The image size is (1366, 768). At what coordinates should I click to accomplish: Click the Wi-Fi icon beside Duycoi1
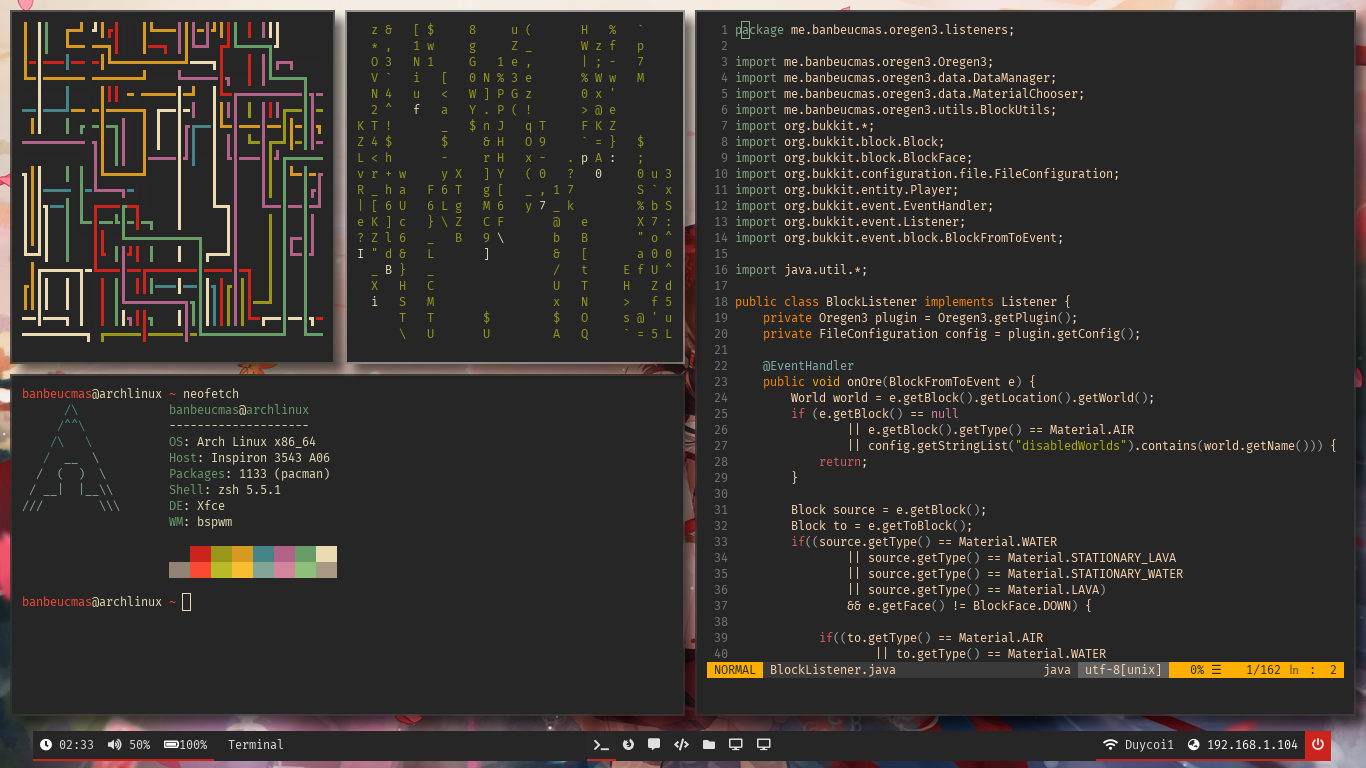(1110, 745)
